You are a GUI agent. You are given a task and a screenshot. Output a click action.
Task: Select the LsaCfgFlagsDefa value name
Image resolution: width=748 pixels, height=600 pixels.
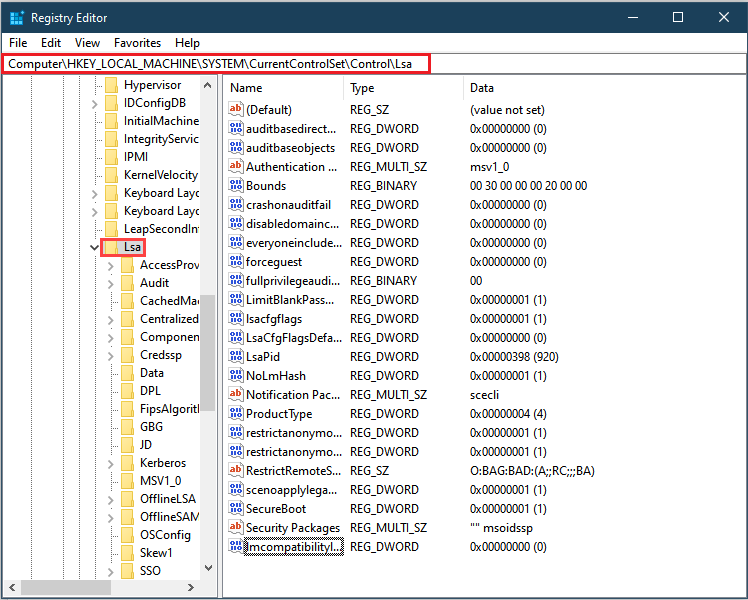point(294,338)
